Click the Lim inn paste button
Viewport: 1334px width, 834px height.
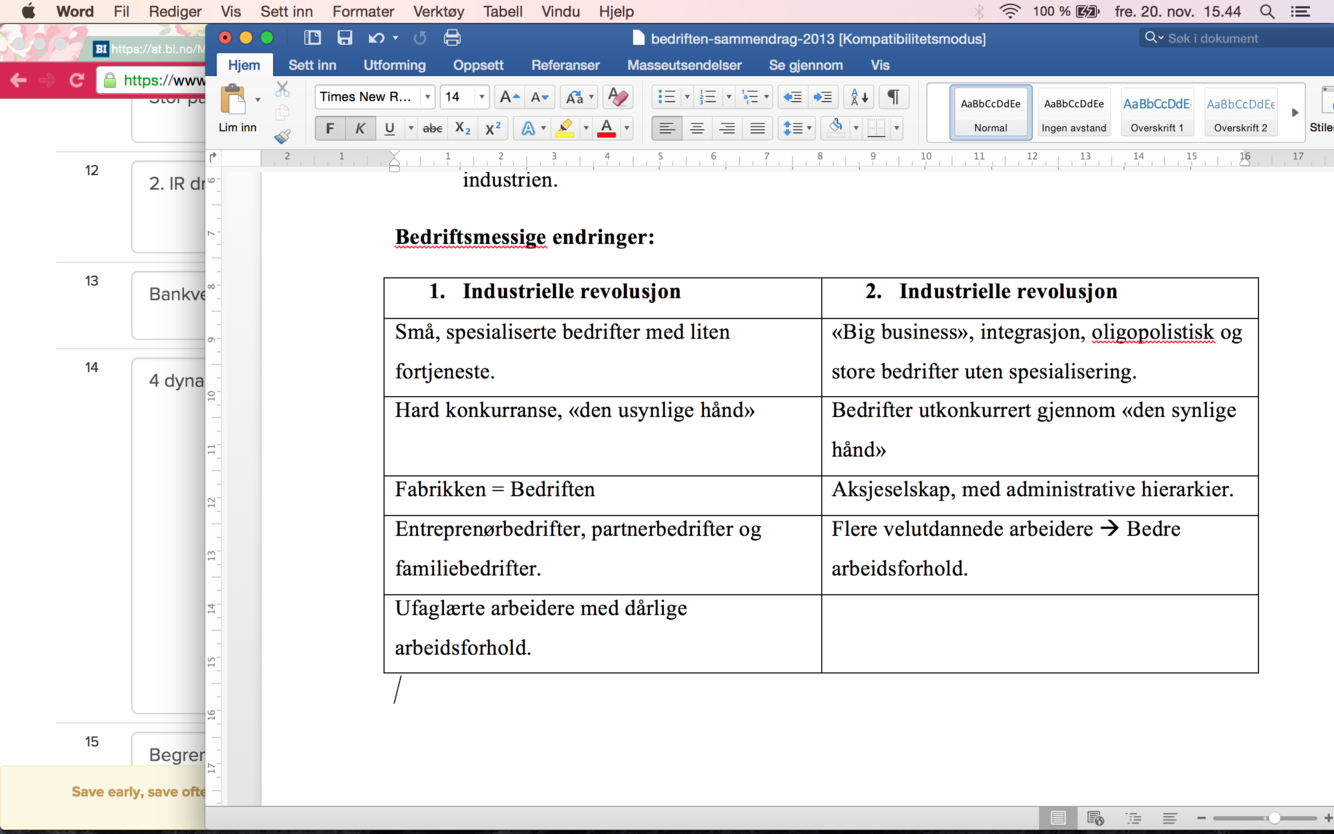(x=237, y=109)
